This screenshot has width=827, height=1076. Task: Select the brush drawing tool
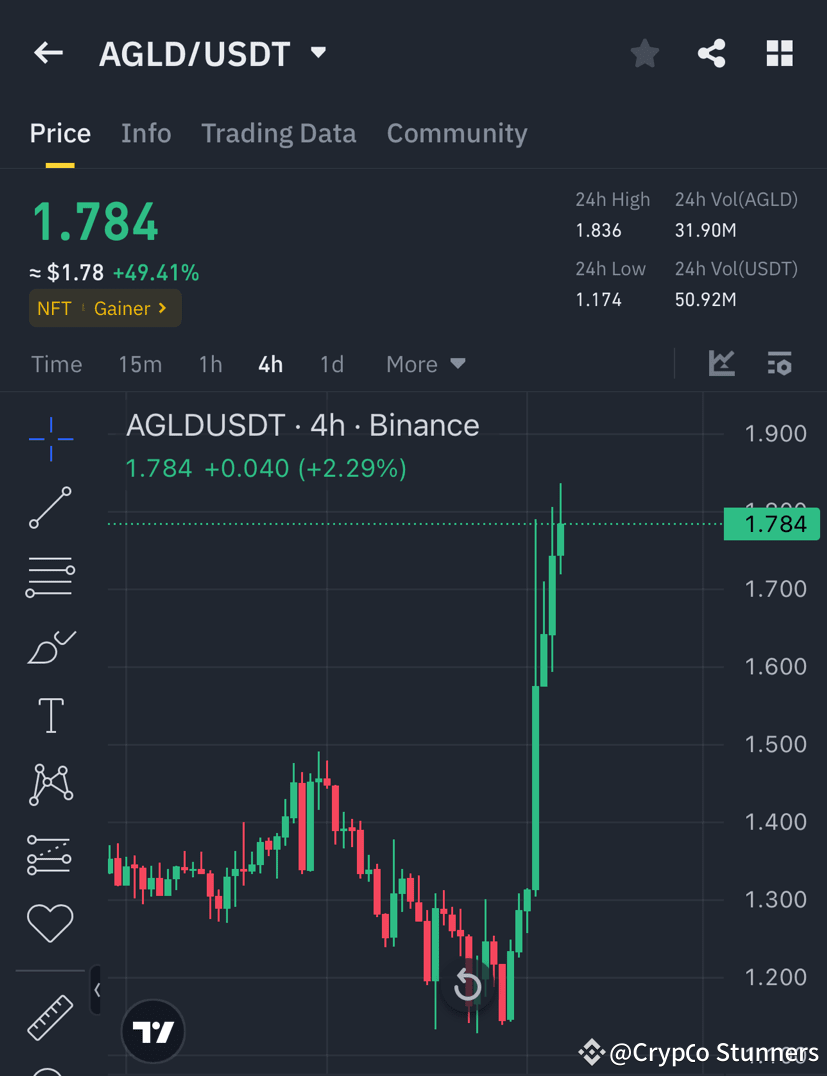[50, 646]
